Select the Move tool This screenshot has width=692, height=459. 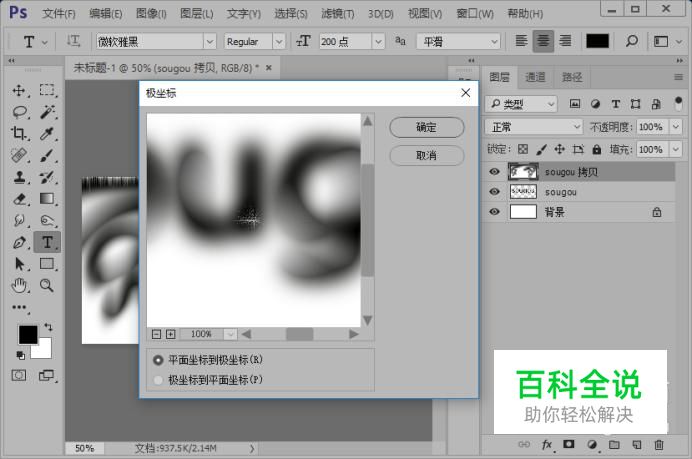click(19, 90)
